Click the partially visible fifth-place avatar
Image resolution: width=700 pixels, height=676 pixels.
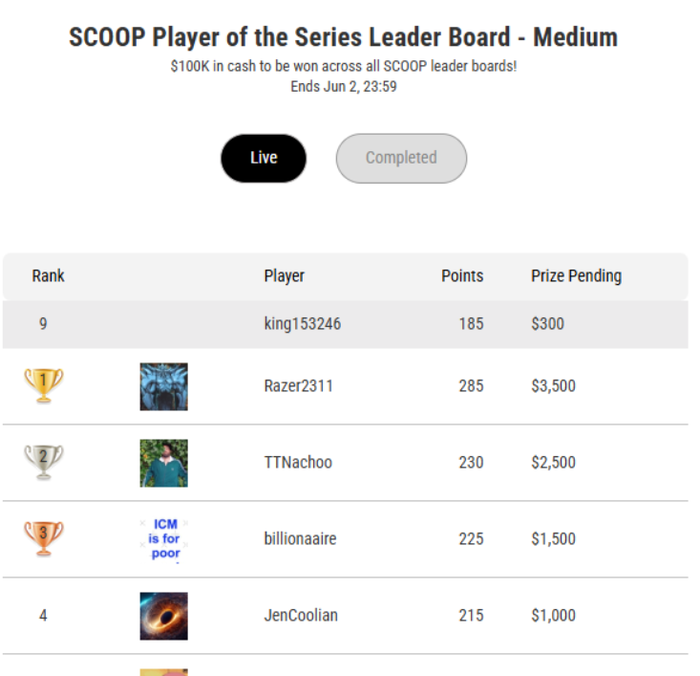[x=164, y=672]
